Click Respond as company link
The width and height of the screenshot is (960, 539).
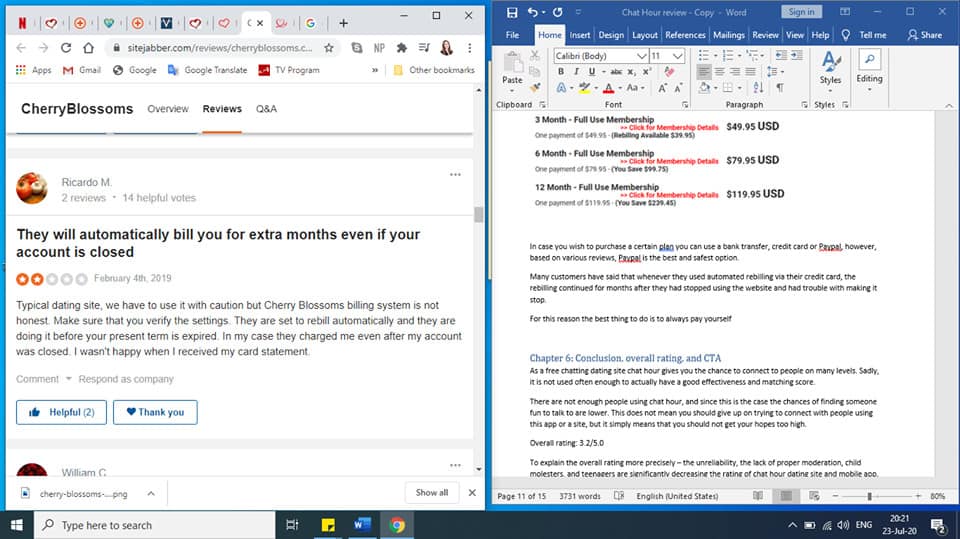coord(126,379)
